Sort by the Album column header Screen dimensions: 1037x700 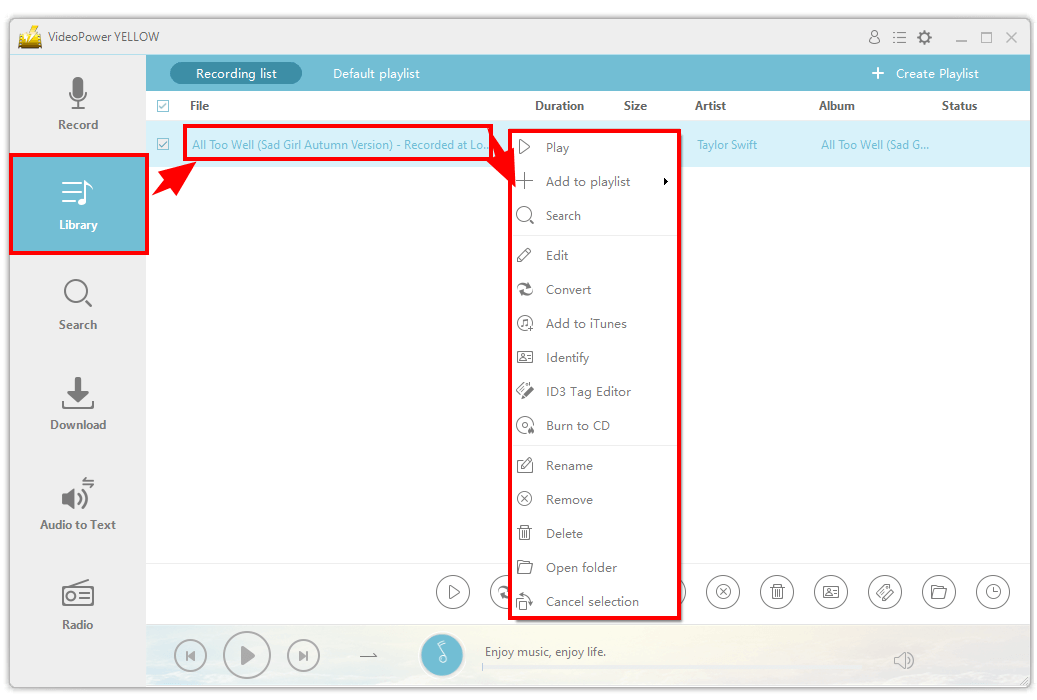pyautogui.click(x=837, y=106)
